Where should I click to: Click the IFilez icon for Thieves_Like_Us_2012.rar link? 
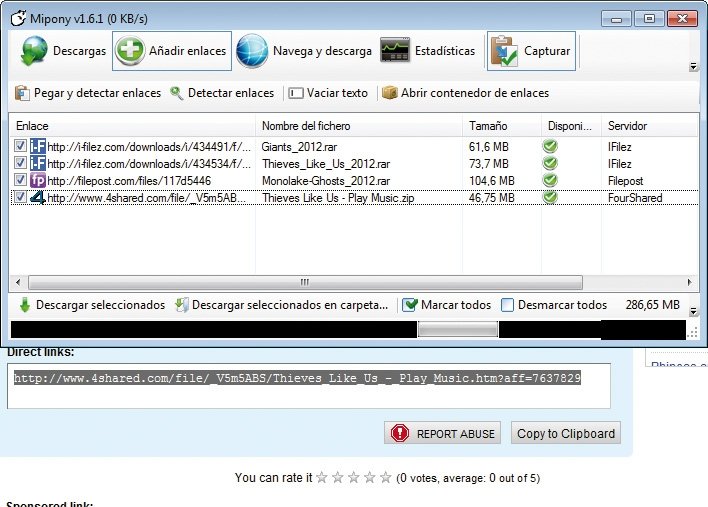click(x=38, y=163)
